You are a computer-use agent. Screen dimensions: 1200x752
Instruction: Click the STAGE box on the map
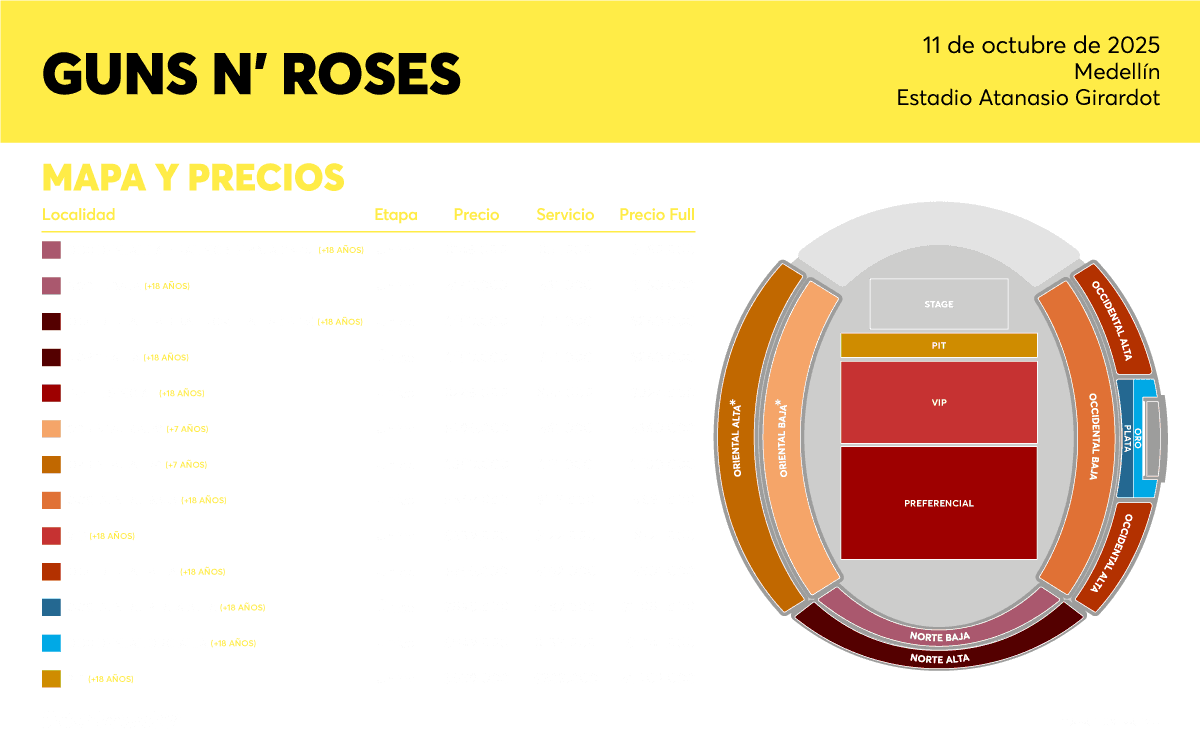coord(938,304)
